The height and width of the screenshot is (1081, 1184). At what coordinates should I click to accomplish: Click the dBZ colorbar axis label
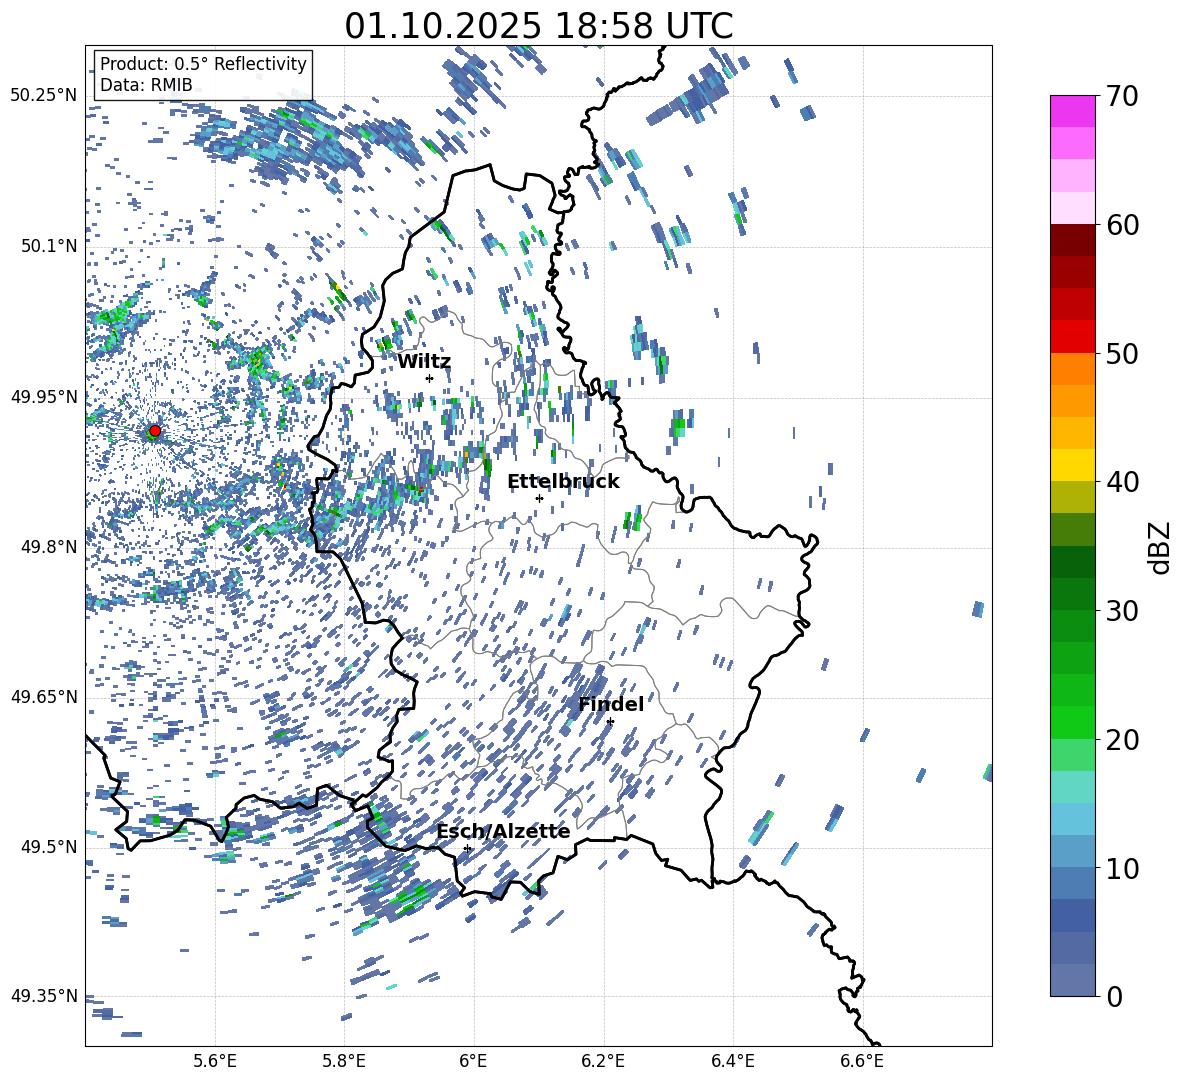click(x=1159, y=547)
